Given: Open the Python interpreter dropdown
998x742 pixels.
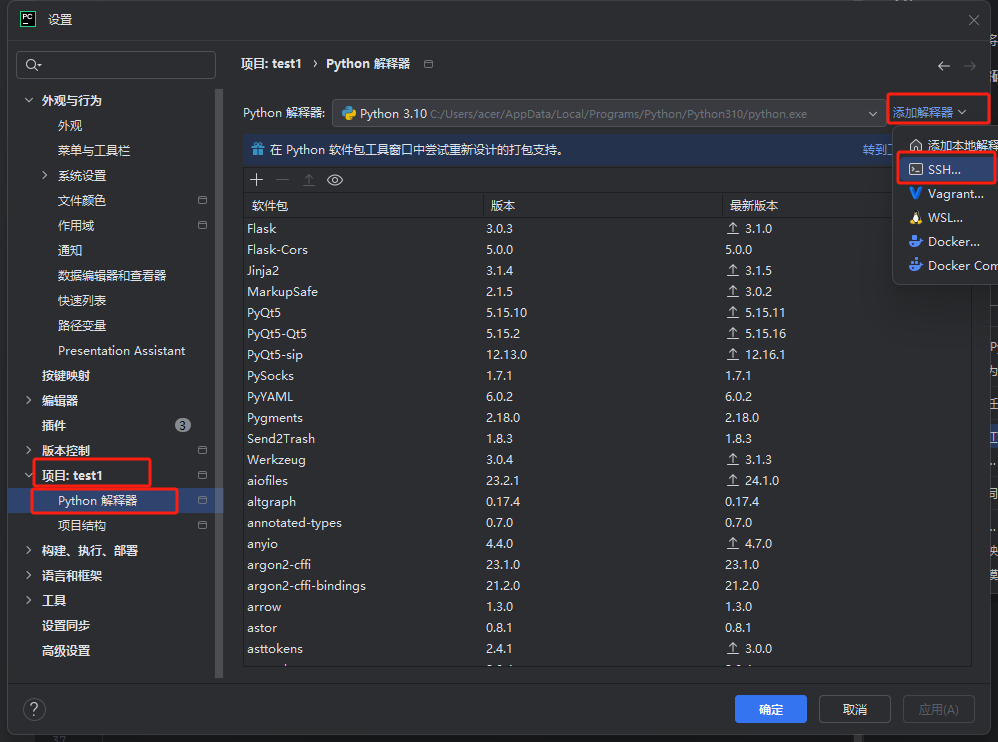Looking at the screenshot, I should coord(873,114).
